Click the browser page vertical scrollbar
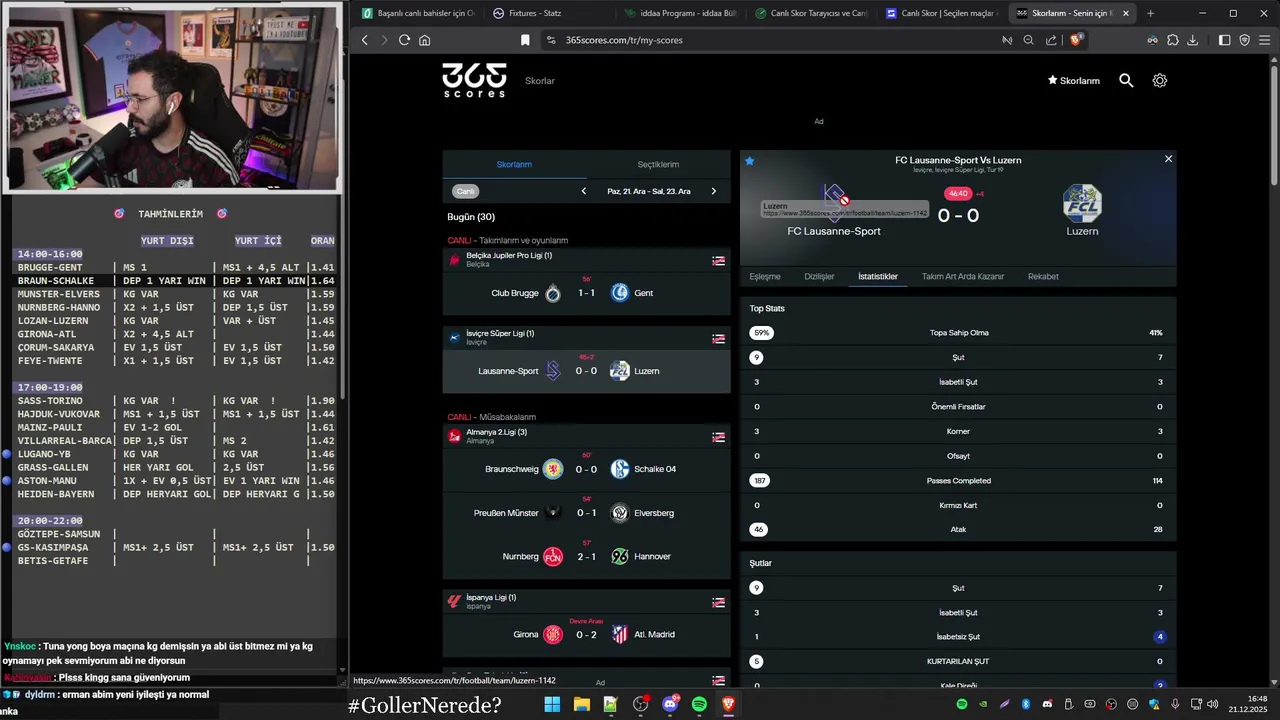This screenshot has width=1280, height=720. tap(1274, 125)
